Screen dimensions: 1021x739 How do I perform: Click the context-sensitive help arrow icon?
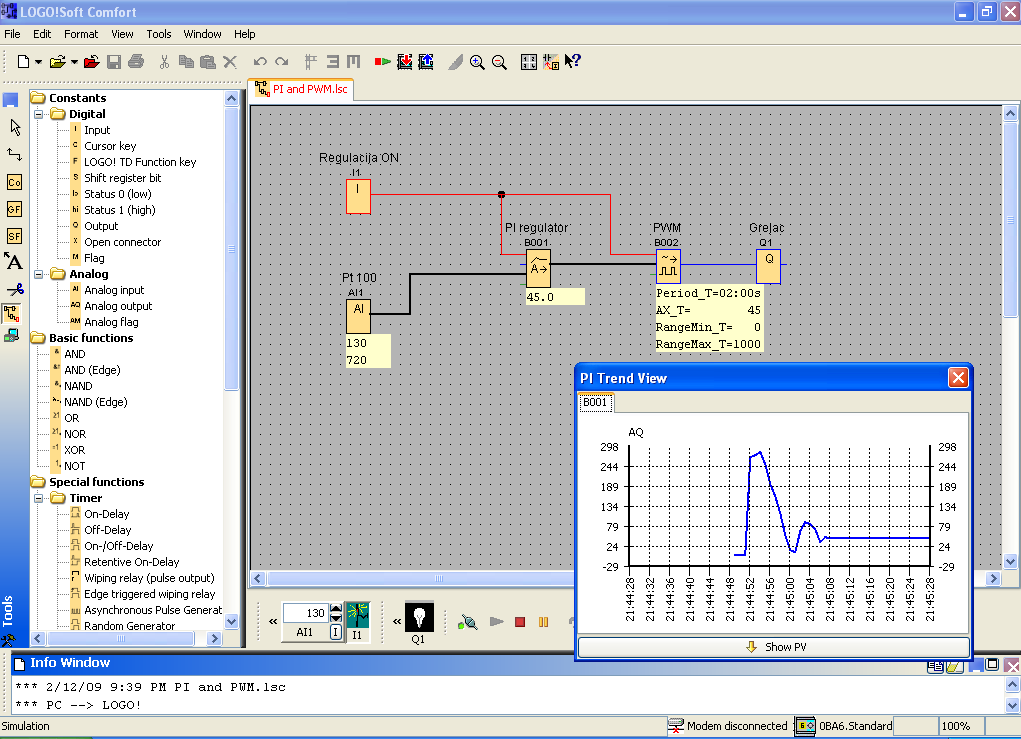coord(572,61)
